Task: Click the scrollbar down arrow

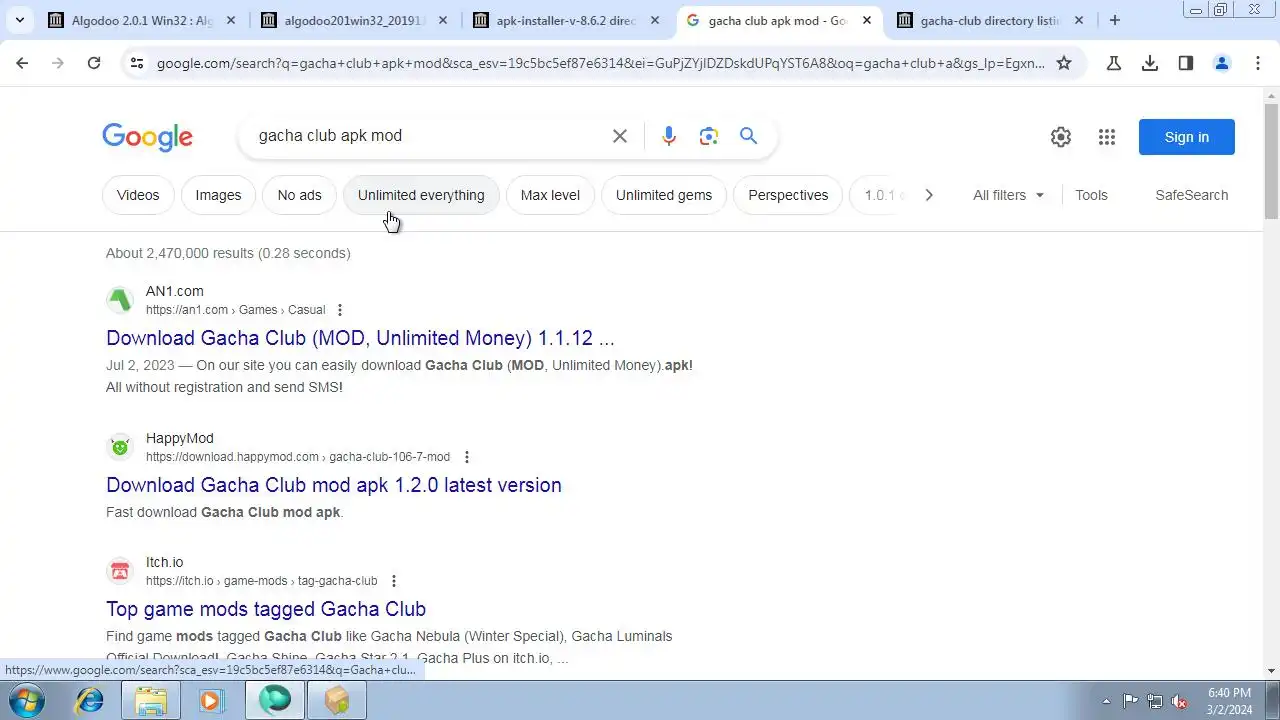Action: tap(1271, 671)
